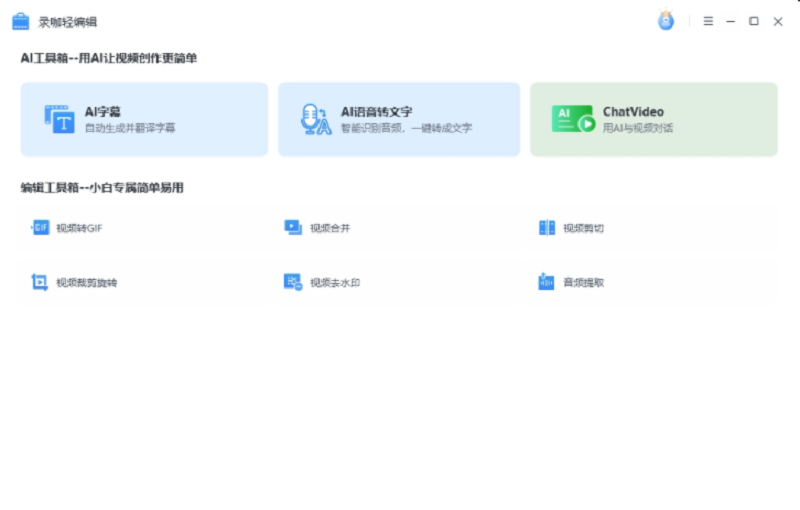Select the 视频去水印 watermark removal icon

coord(293,282)
